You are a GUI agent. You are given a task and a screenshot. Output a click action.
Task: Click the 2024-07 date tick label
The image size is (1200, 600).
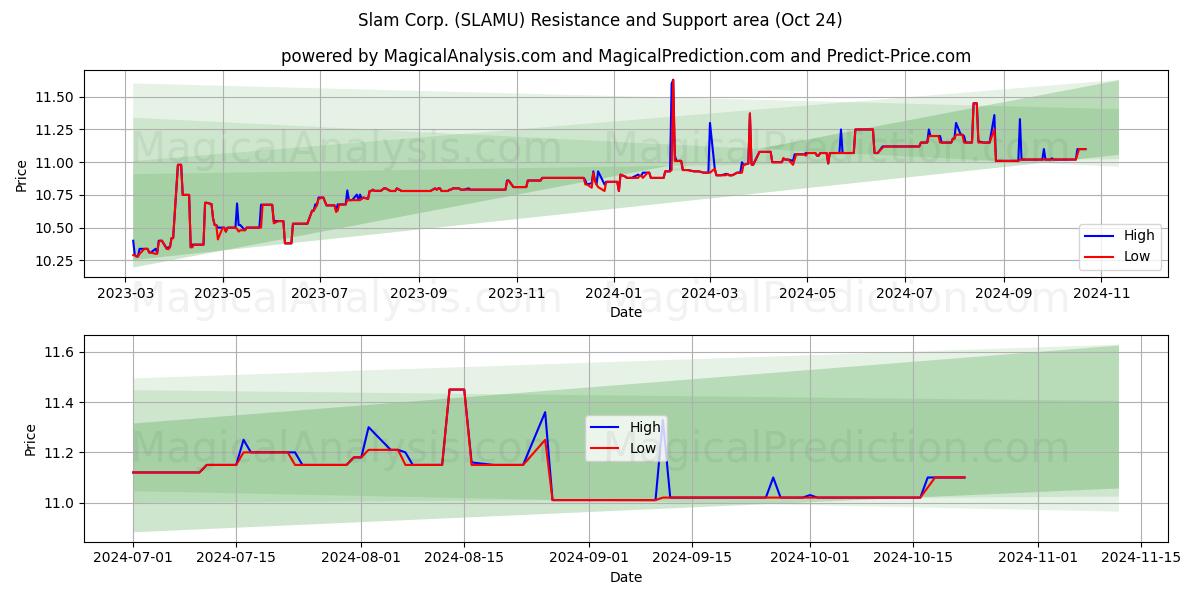tap(906, 294)
